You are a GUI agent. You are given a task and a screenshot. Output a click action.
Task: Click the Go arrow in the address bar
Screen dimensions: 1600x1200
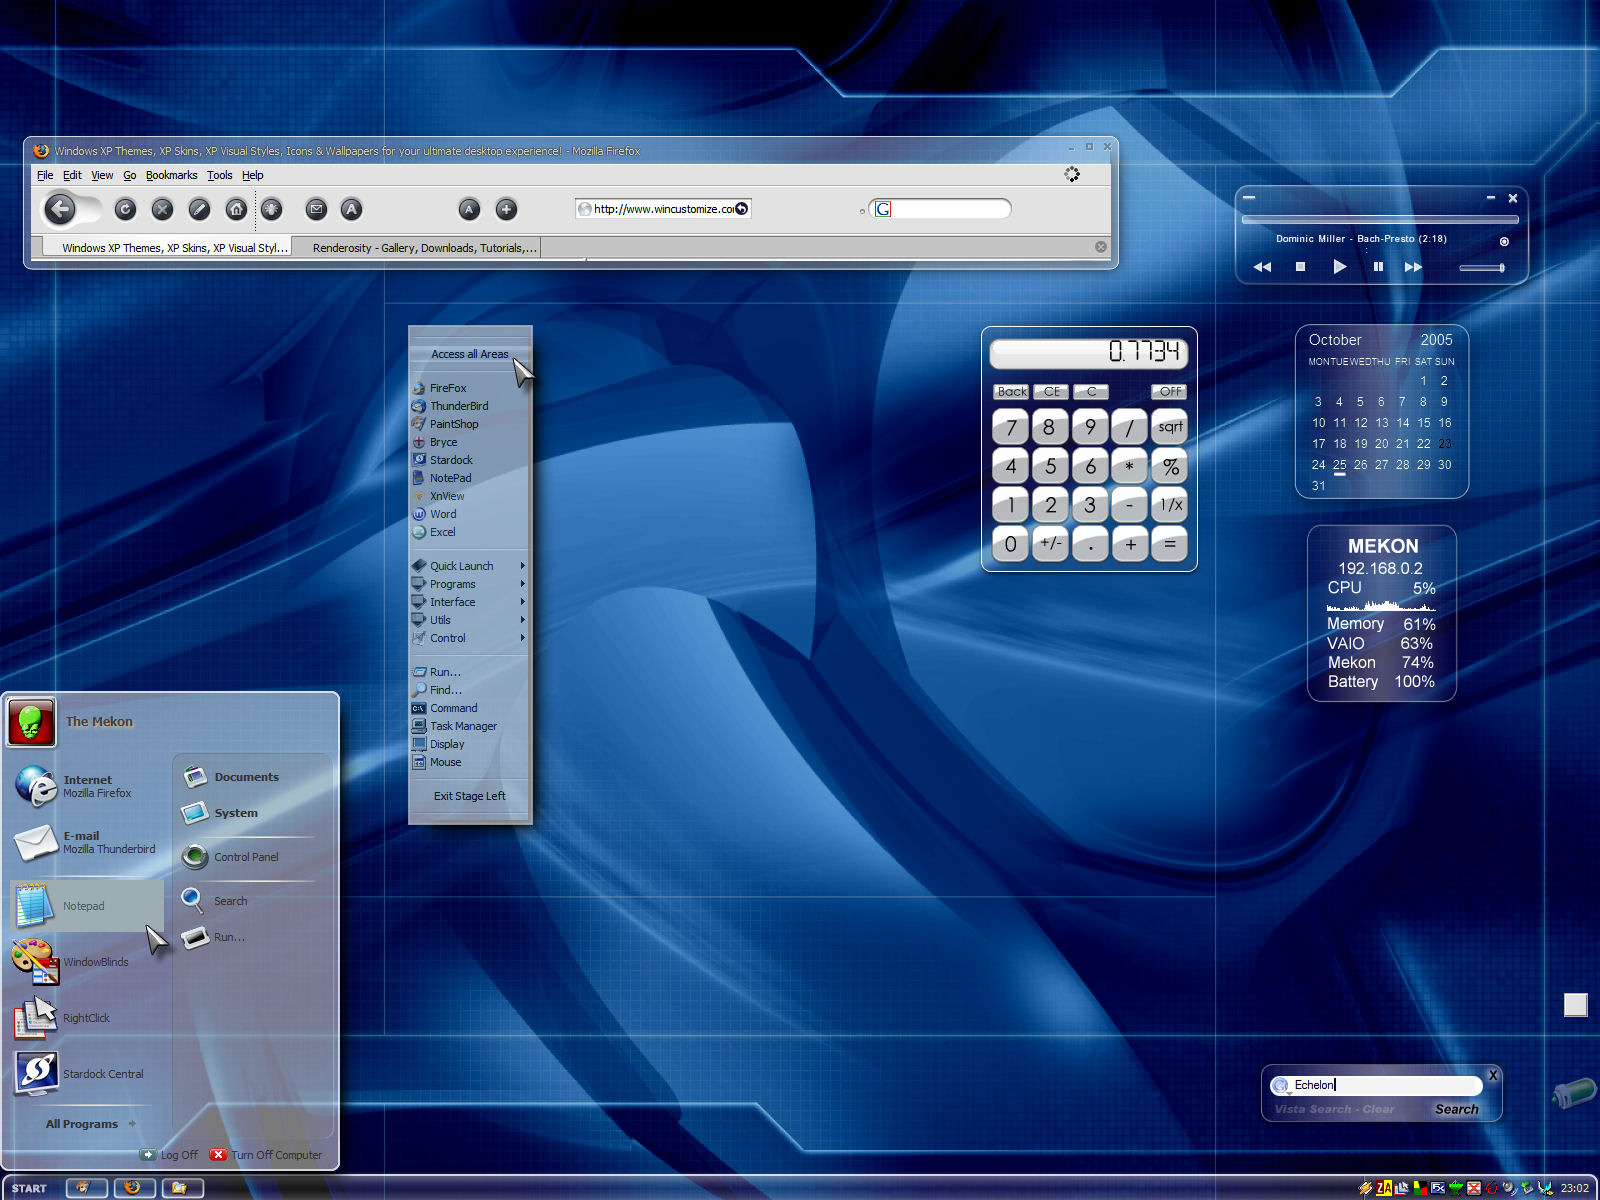click(x=741, y=209)
